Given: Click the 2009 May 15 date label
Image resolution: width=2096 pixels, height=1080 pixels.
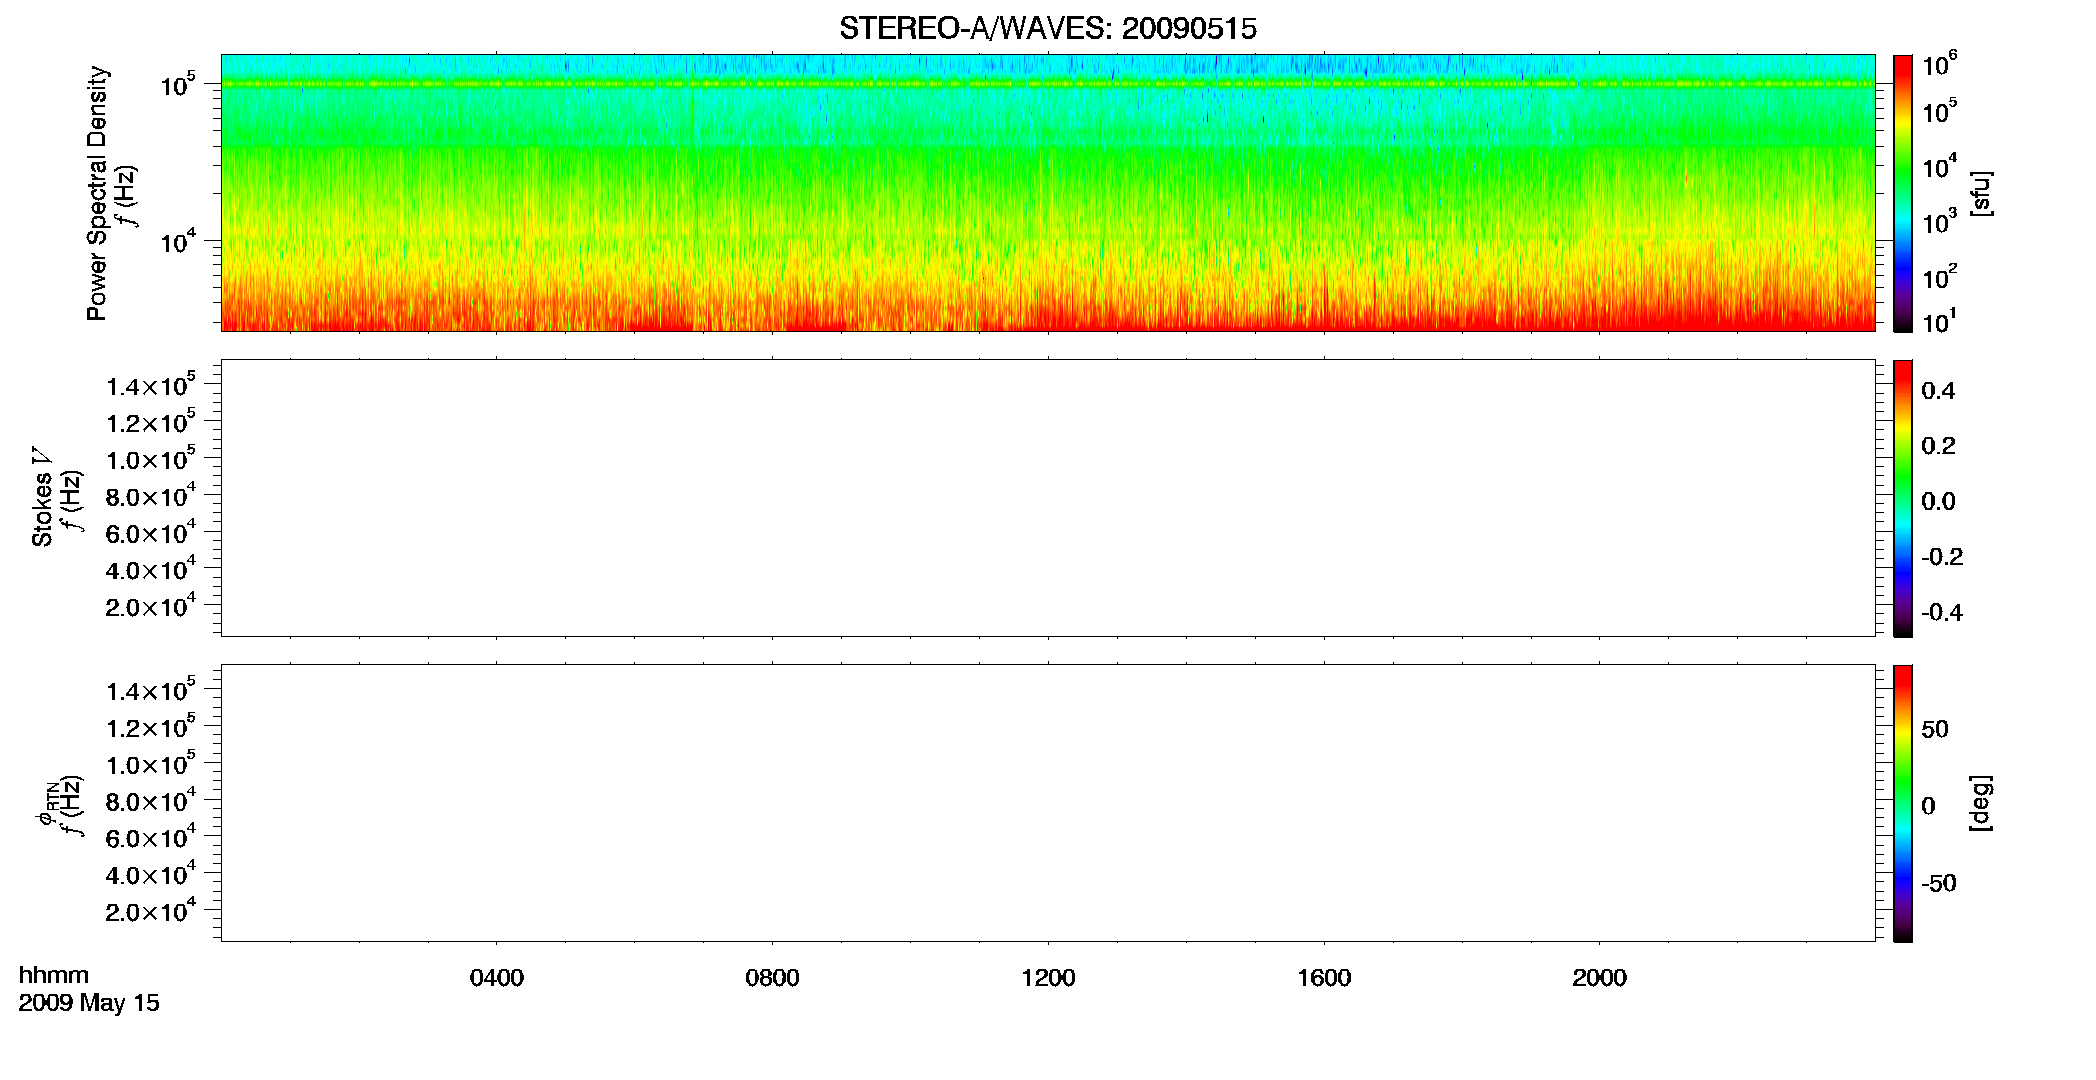Looking at the screenshot, I should pos(89,1003).
